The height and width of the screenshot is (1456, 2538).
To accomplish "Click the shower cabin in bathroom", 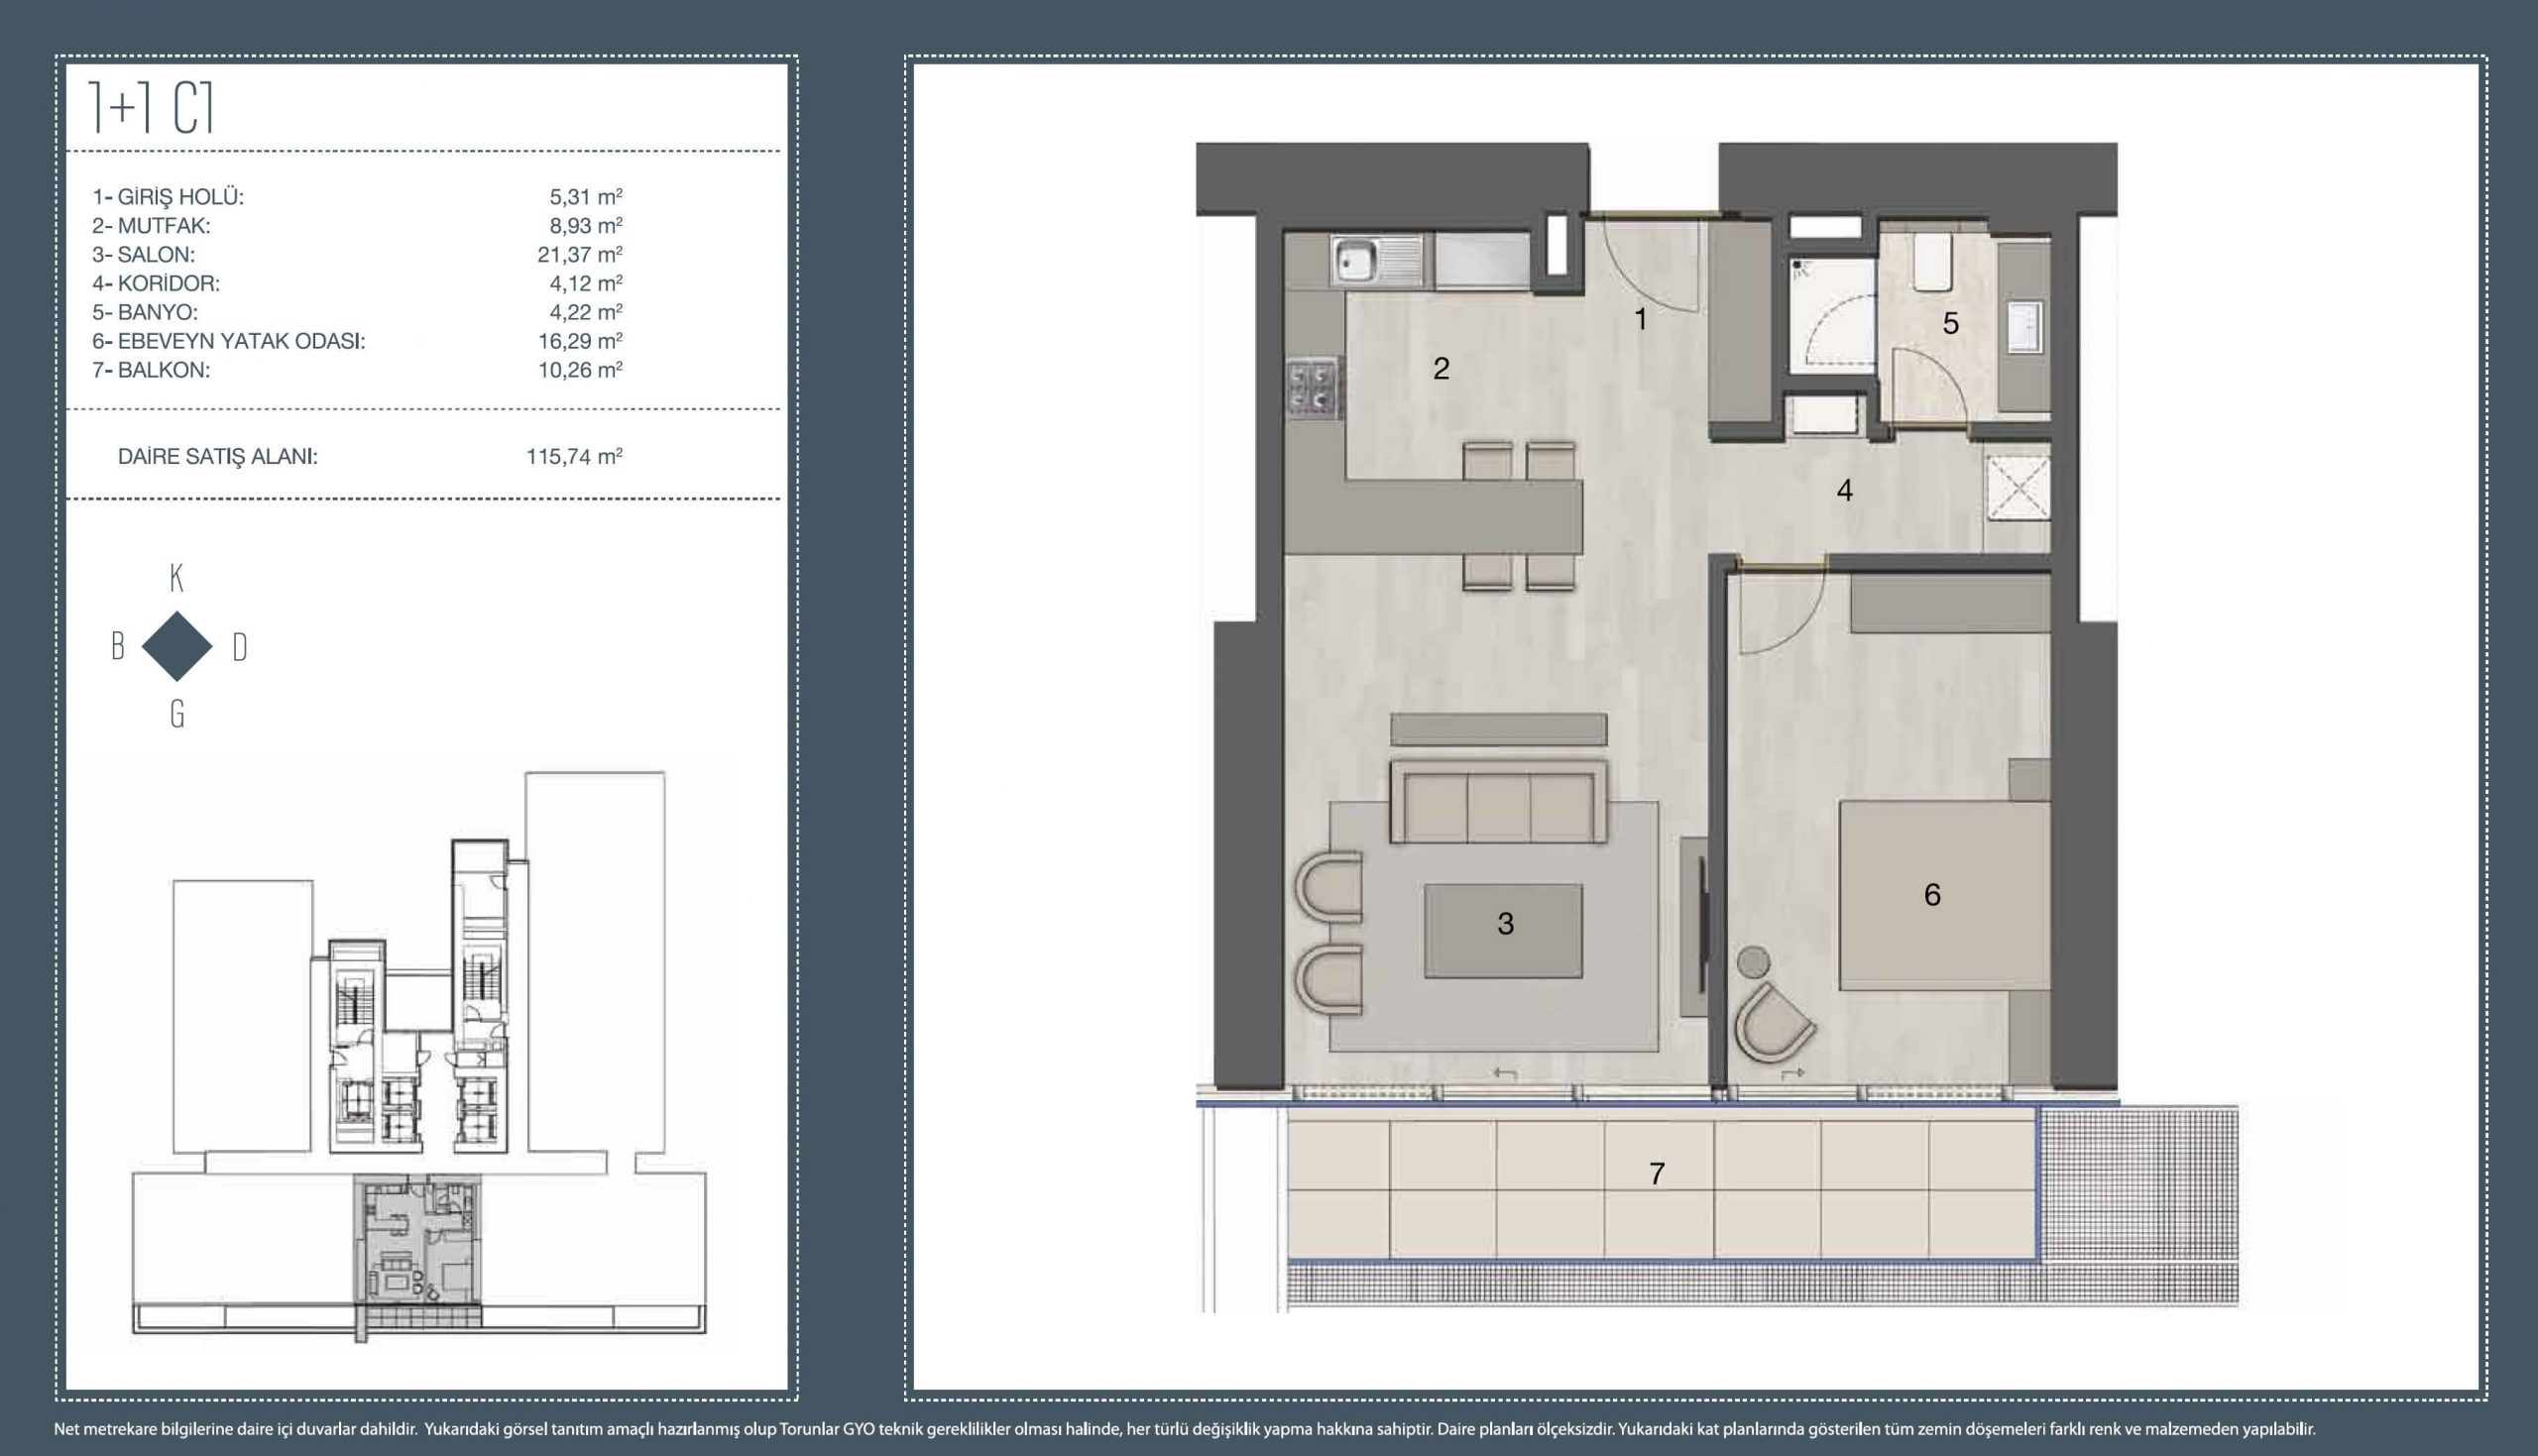I will [x=1831, y=315].
